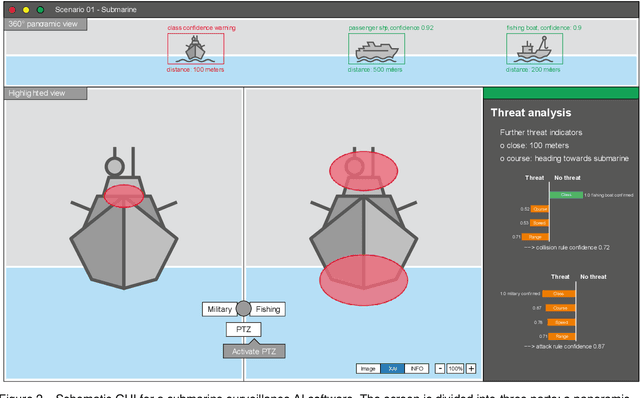Click the 'distance: 200 meters' label
The width and height of the screenshot is (640, 398).
pyautogui.click(x=533, y=70)
